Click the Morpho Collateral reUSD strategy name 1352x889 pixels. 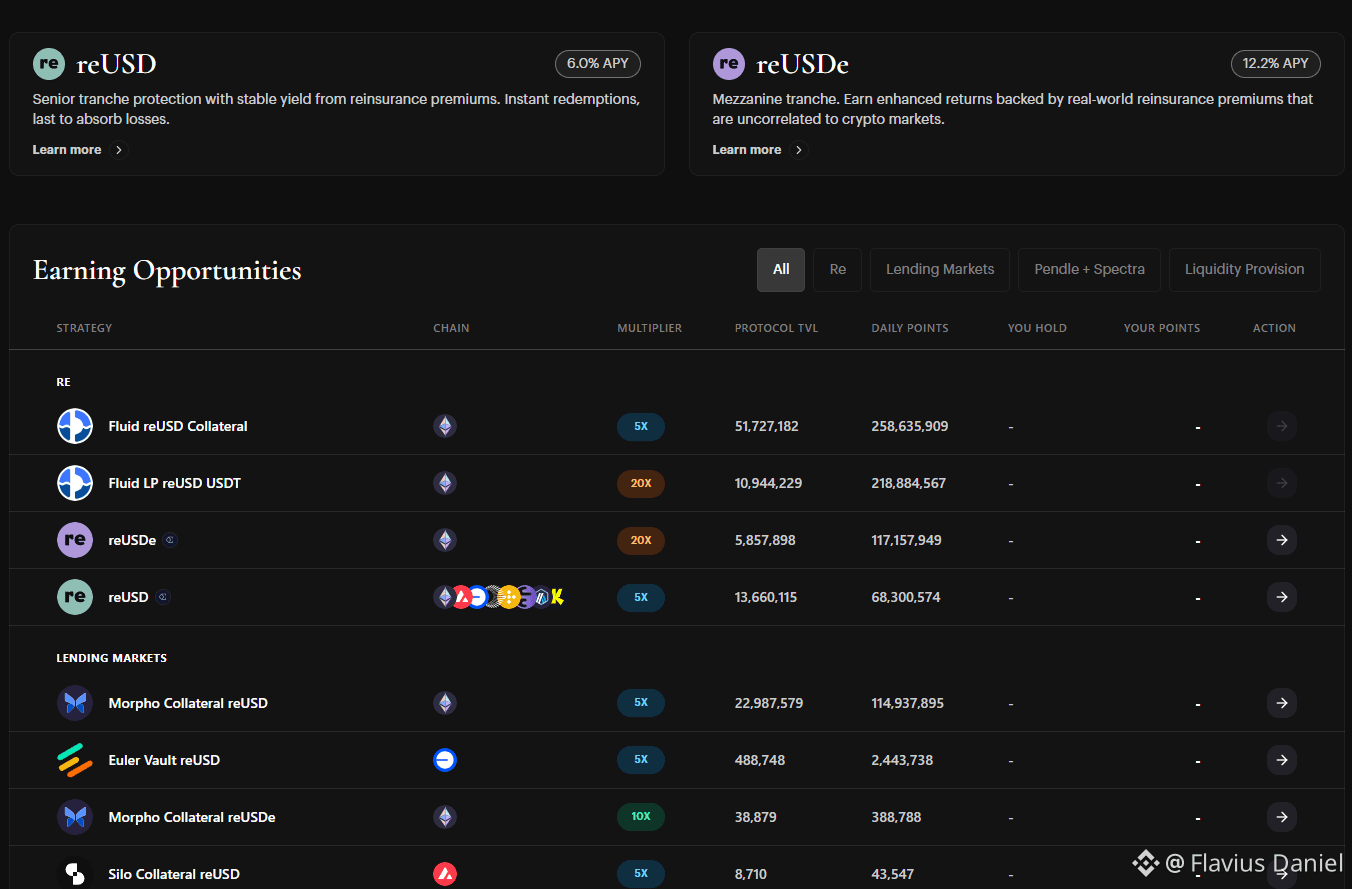point(188,703)
